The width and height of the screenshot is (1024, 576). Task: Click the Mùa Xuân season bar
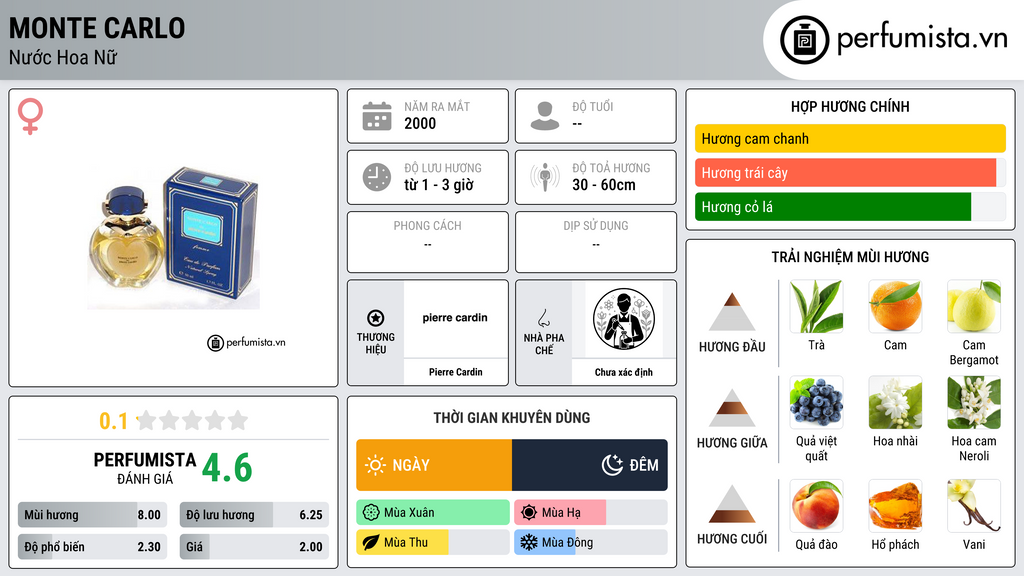(433, 513)
